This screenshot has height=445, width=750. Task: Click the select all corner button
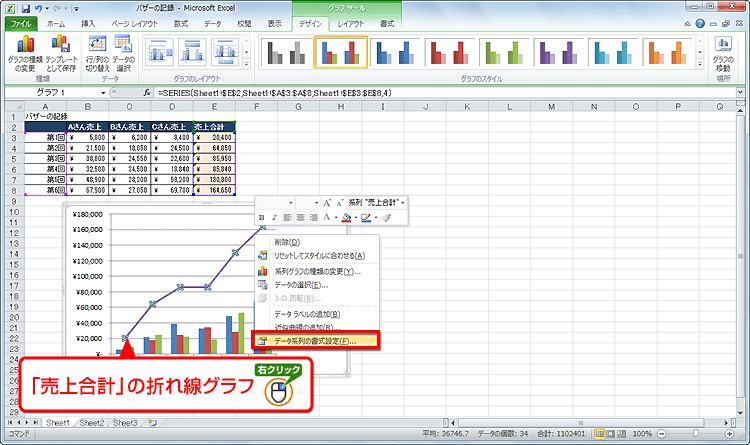(14, 107)
